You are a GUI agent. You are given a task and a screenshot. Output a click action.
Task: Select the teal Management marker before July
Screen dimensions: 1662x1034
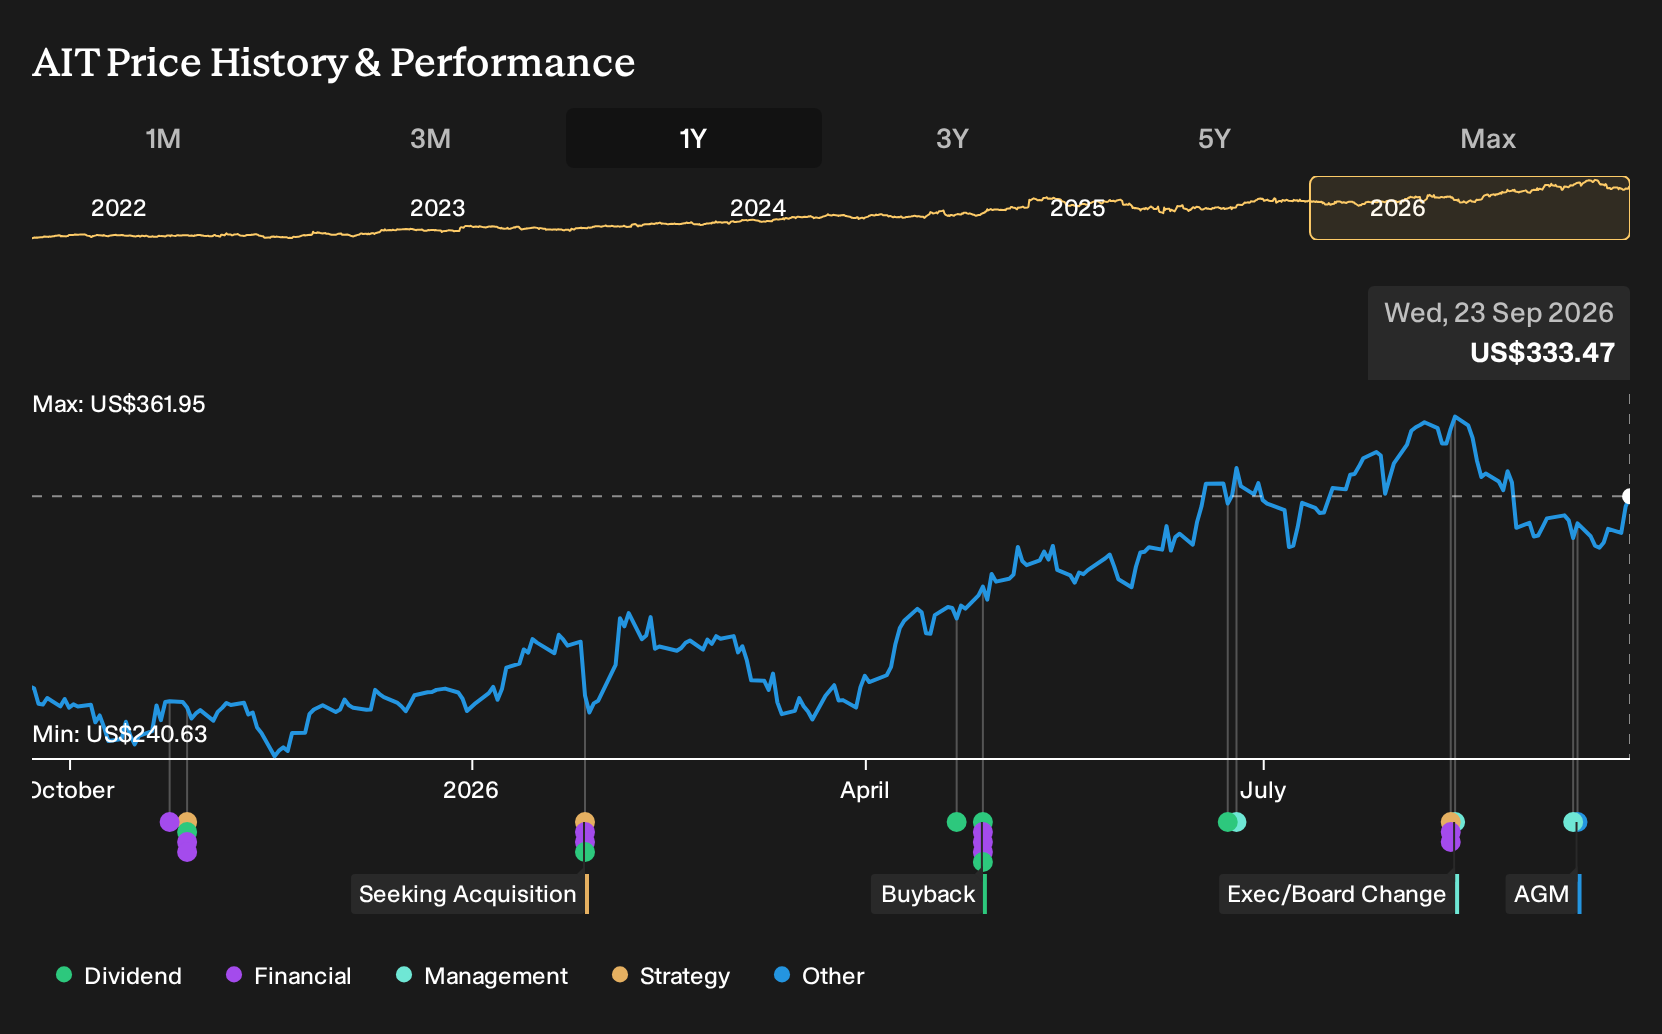point(1240,822)
